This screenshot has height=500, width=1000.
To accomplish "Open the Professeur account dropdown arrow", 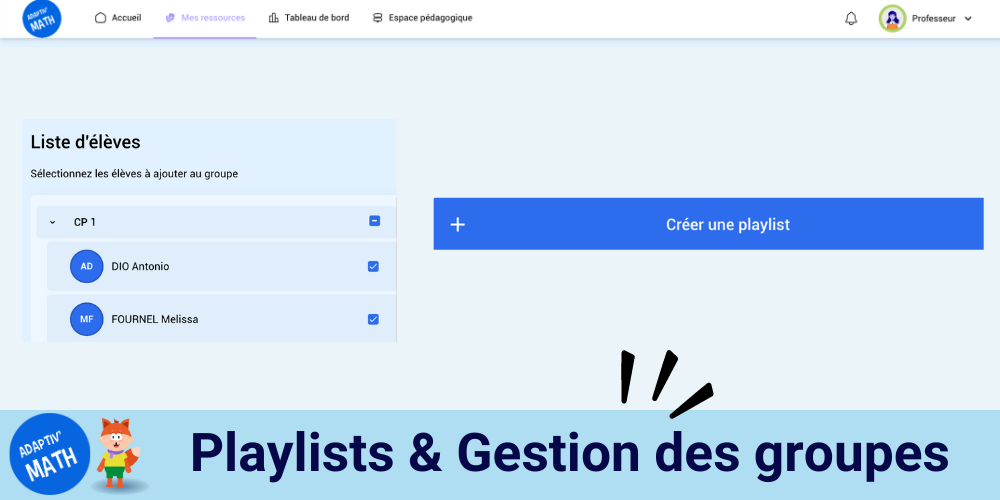I will 968,18.
